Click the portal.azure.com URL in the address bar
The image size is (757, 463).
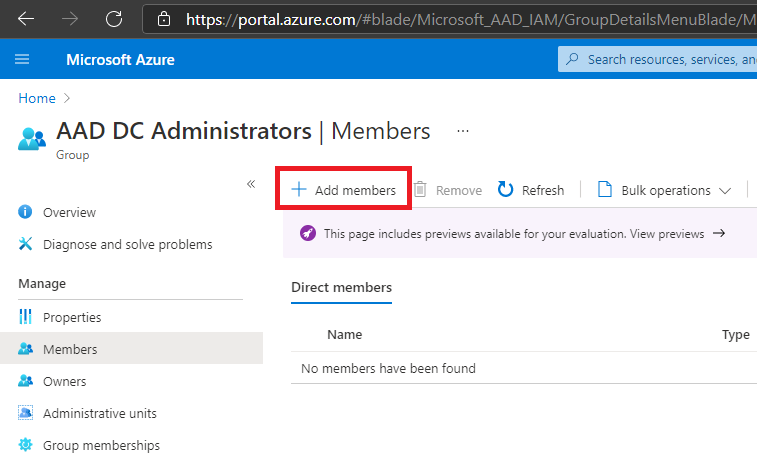pos(471,19)
